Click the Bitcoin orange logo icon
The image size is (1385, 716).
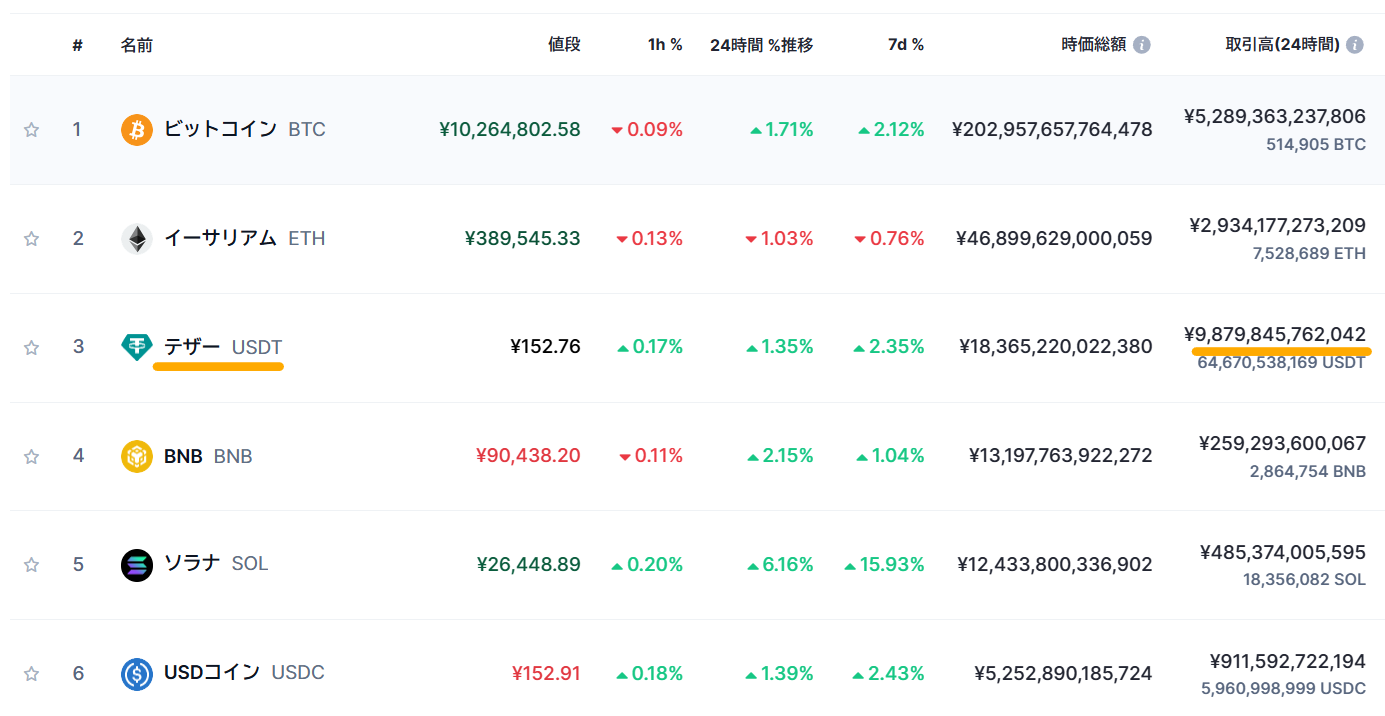click(137, 130)
